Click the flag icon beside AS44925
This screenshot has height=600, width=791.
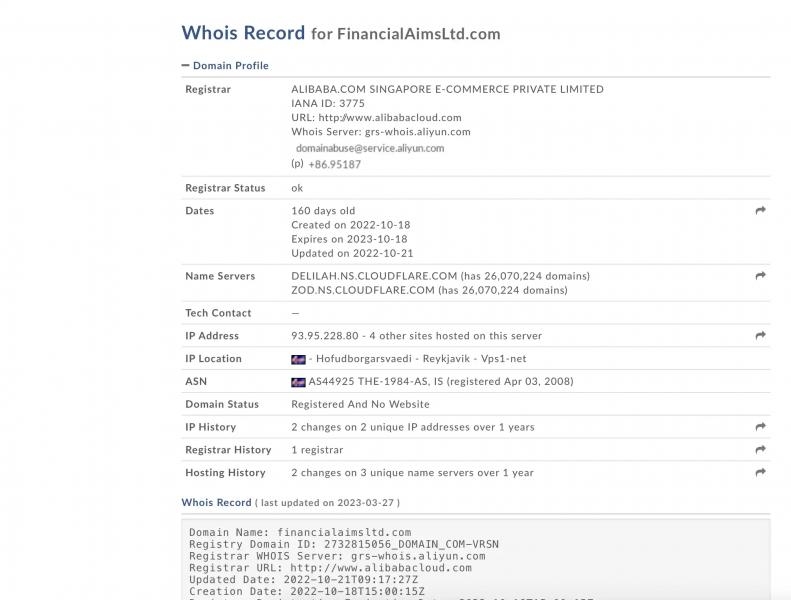tap(298, 382)
